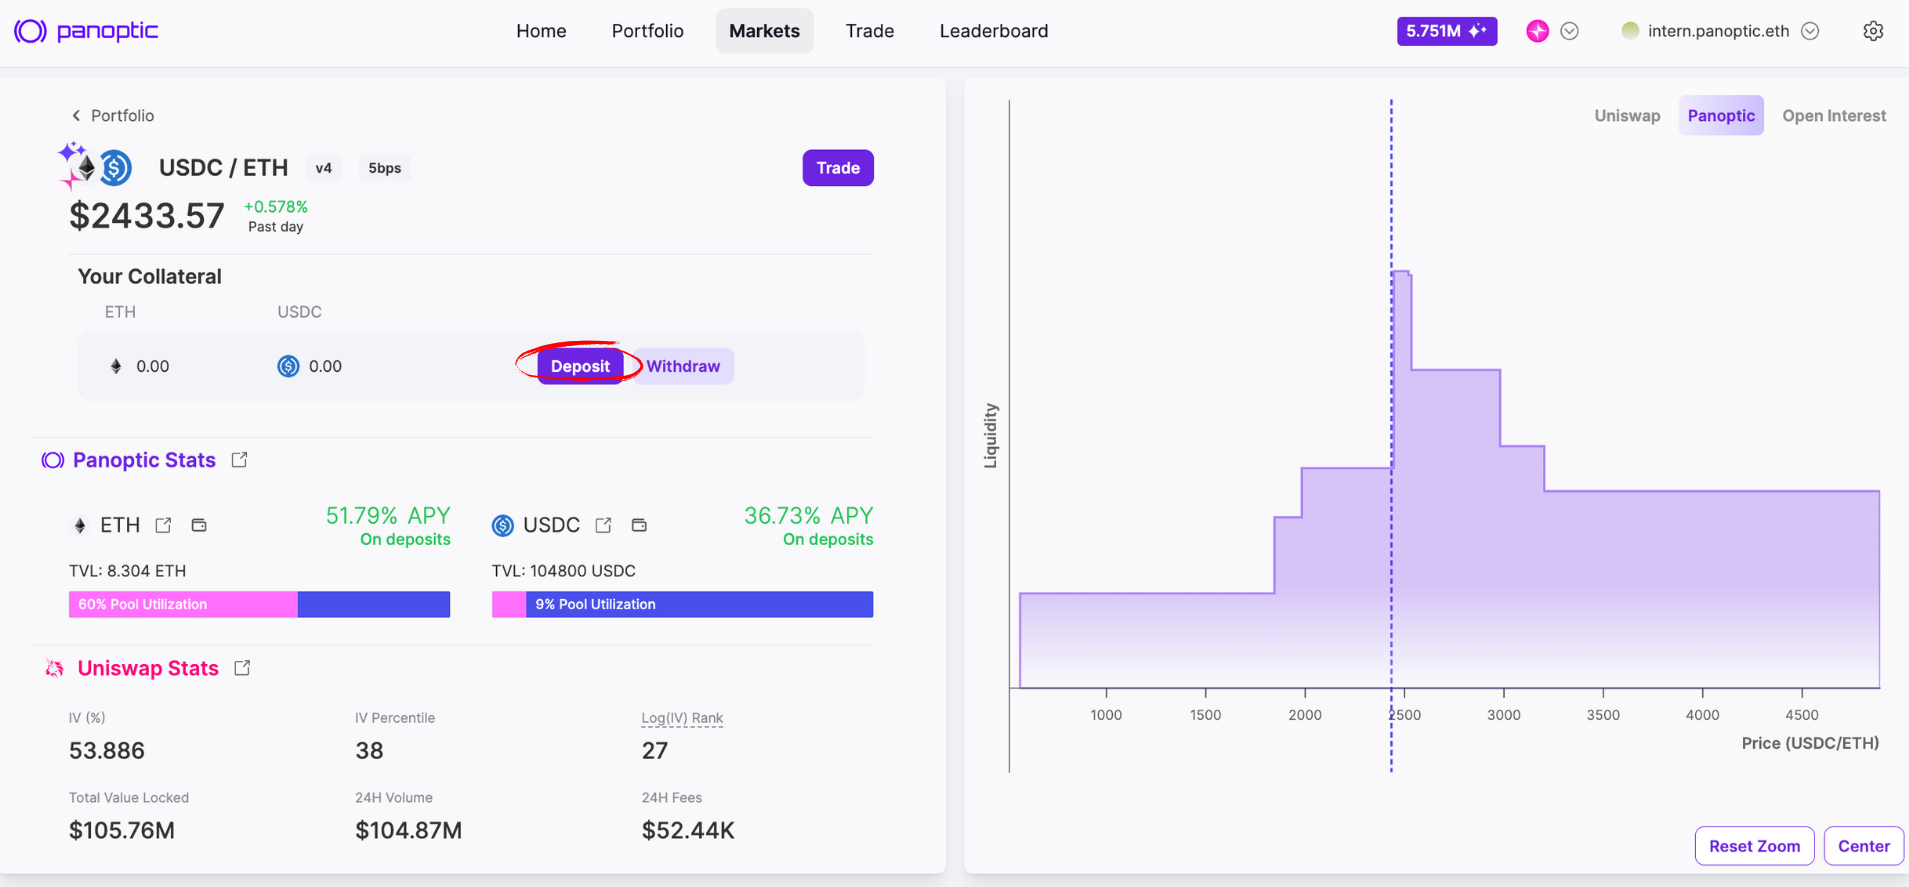Click the 9% Pool Utilization bar
The image size is (1909, 887).
682,604
